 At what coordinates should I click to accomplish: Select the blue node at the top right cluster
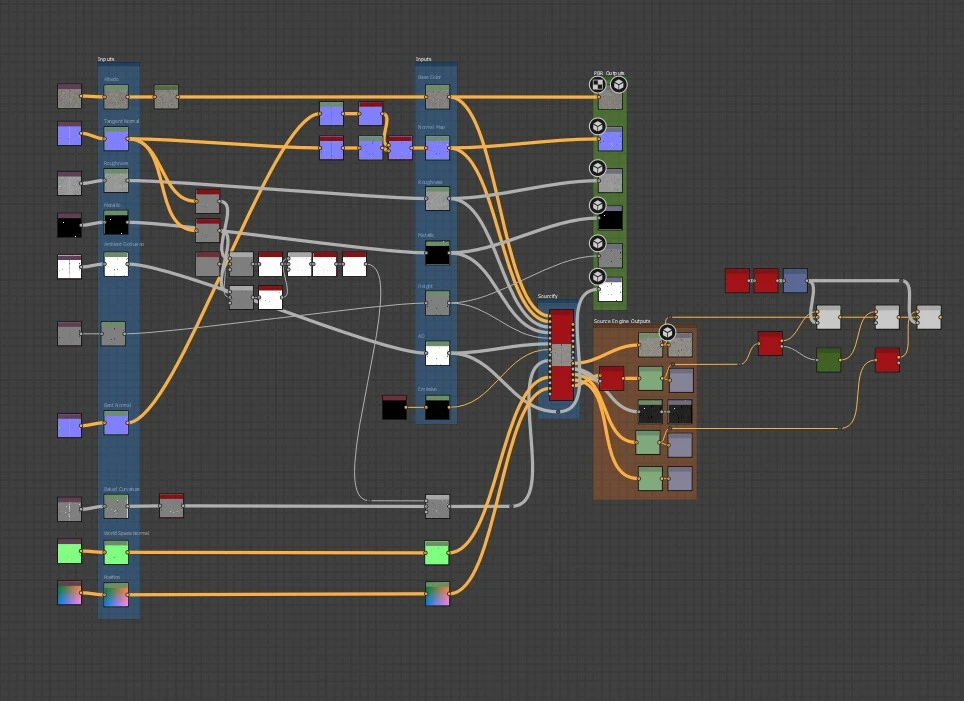pyautogui.click(x=793, y=282)
